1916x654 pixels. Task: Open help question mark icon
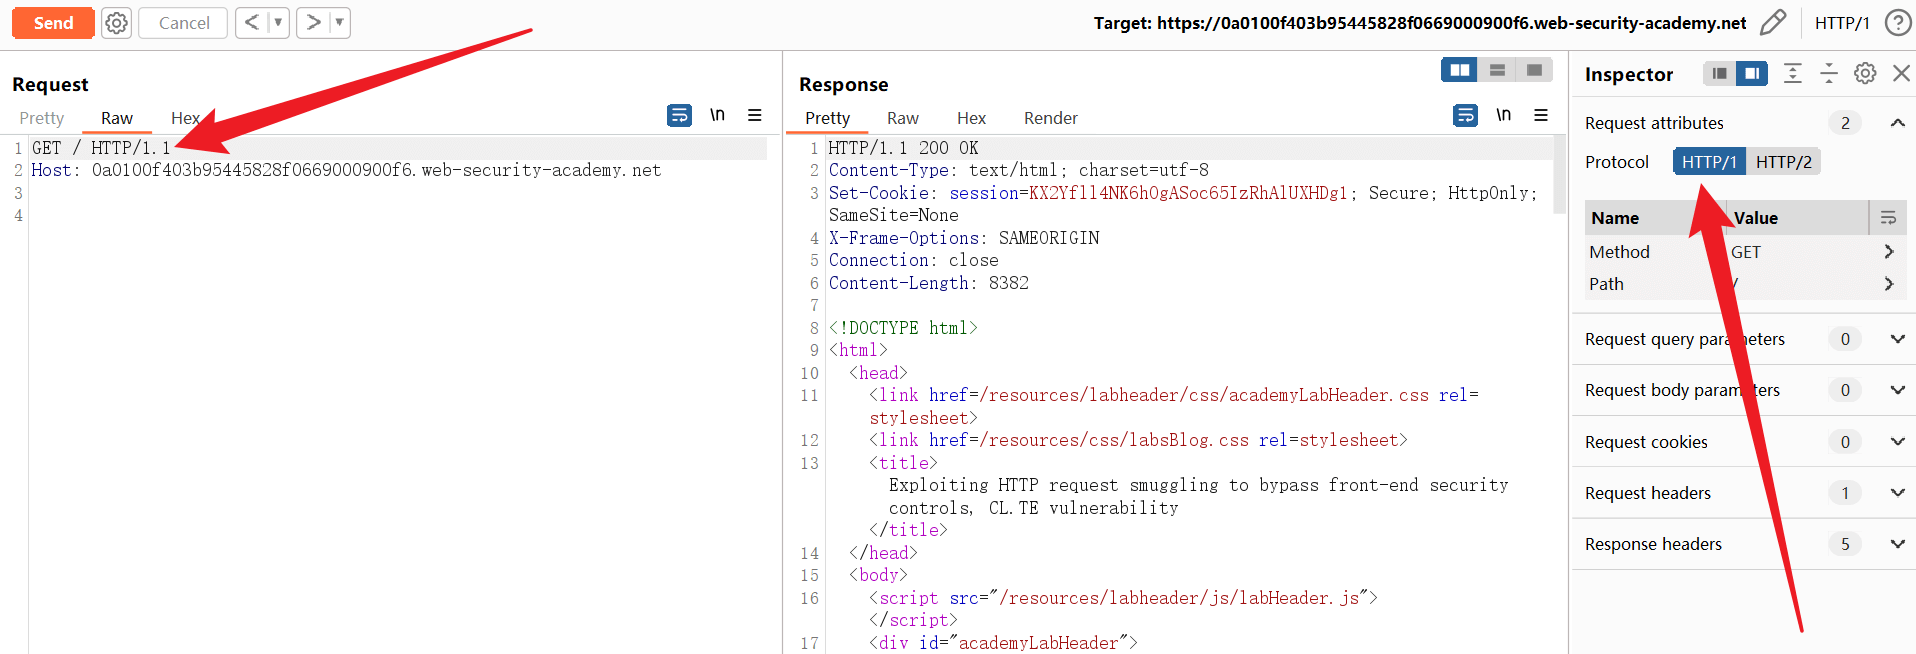point(1897,23)
